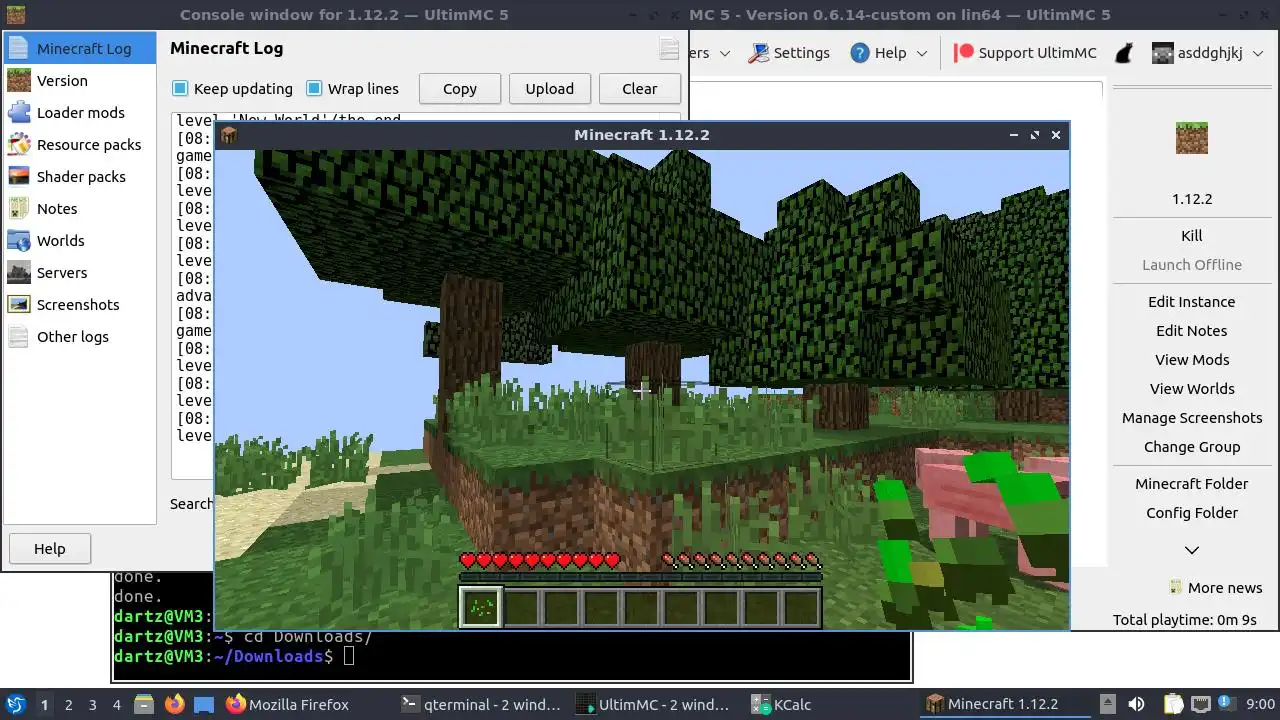Clear the Minecraft log
Viewport: 1280px width, 720px height.
coord(640,88)
